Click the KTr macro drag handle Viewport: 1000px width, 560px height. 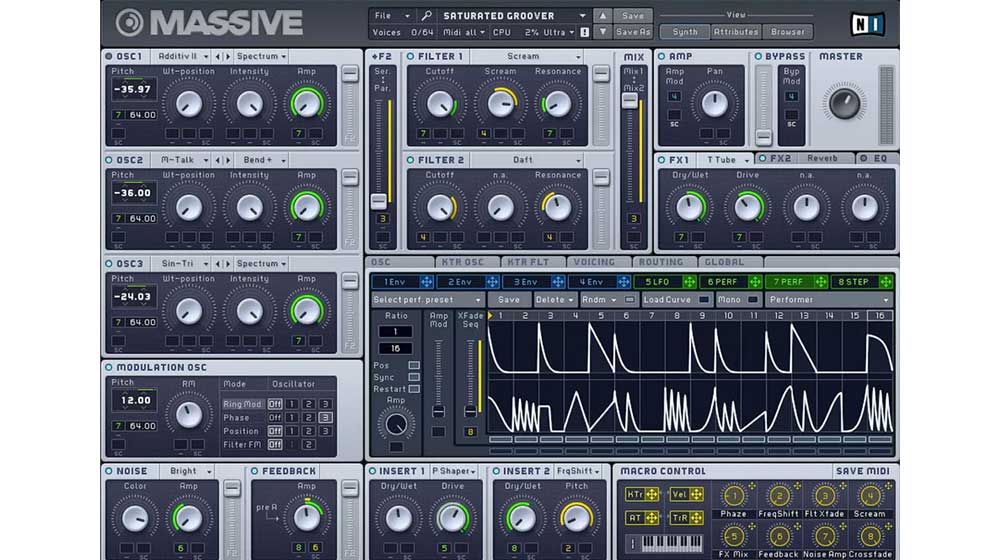pyautogui.click(x=651, y=494)
